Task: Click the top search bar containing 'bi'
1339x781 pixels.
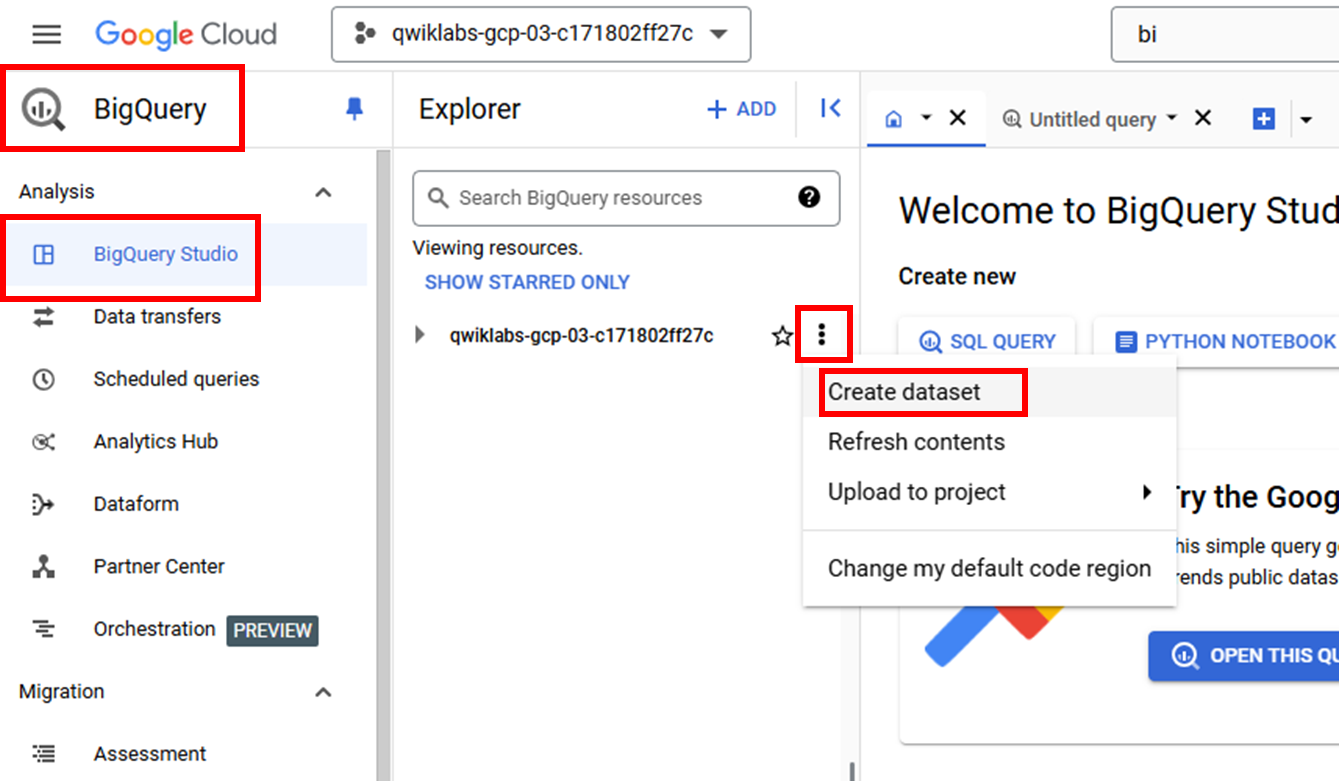Action: (x=1225, y=35)
